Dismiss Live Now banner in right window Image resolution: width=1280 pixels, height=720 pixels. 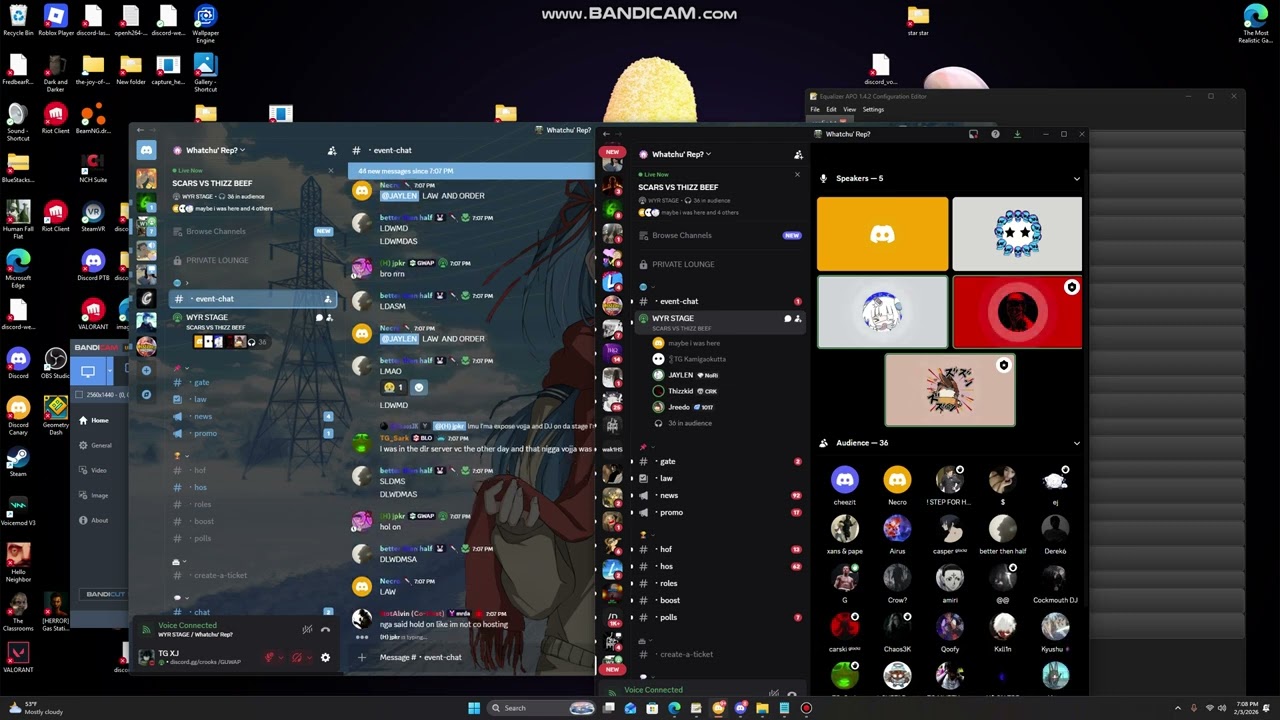(797, 174)
